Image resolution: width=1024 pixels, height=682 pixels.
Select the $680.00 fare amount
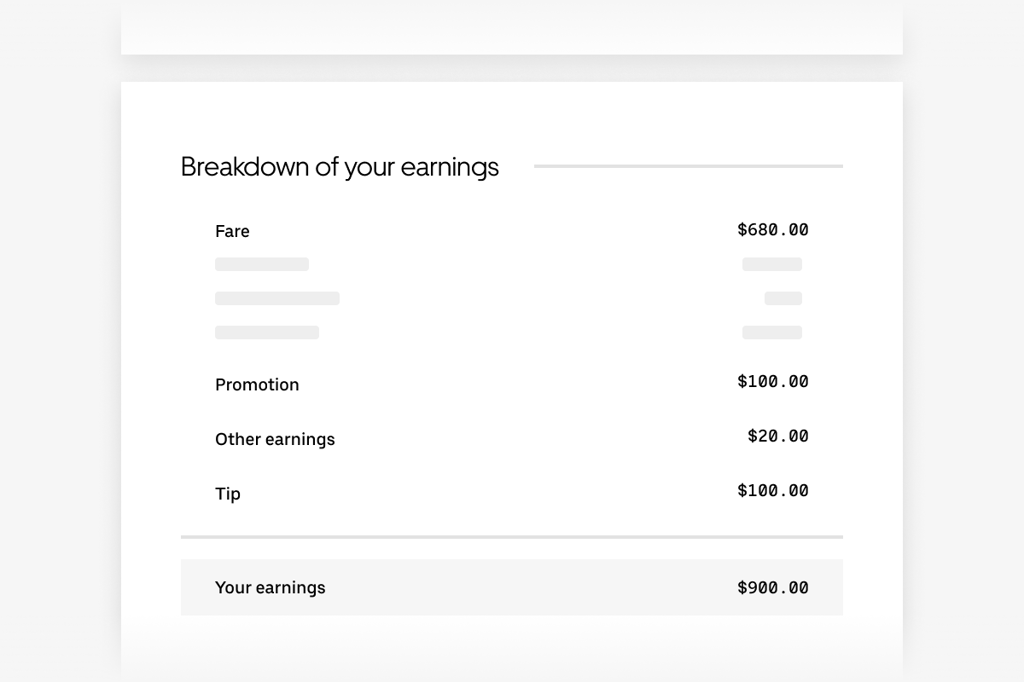[773, 230]
